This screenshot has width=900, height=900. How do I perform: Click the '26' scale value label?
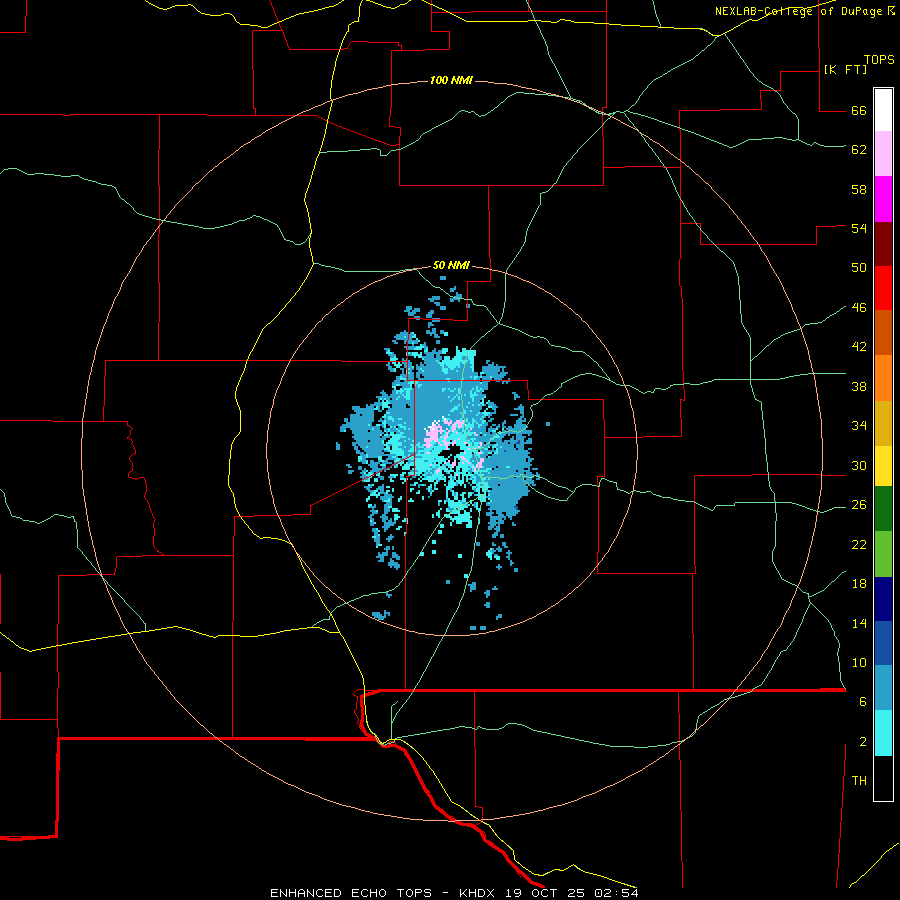[859, 505]
